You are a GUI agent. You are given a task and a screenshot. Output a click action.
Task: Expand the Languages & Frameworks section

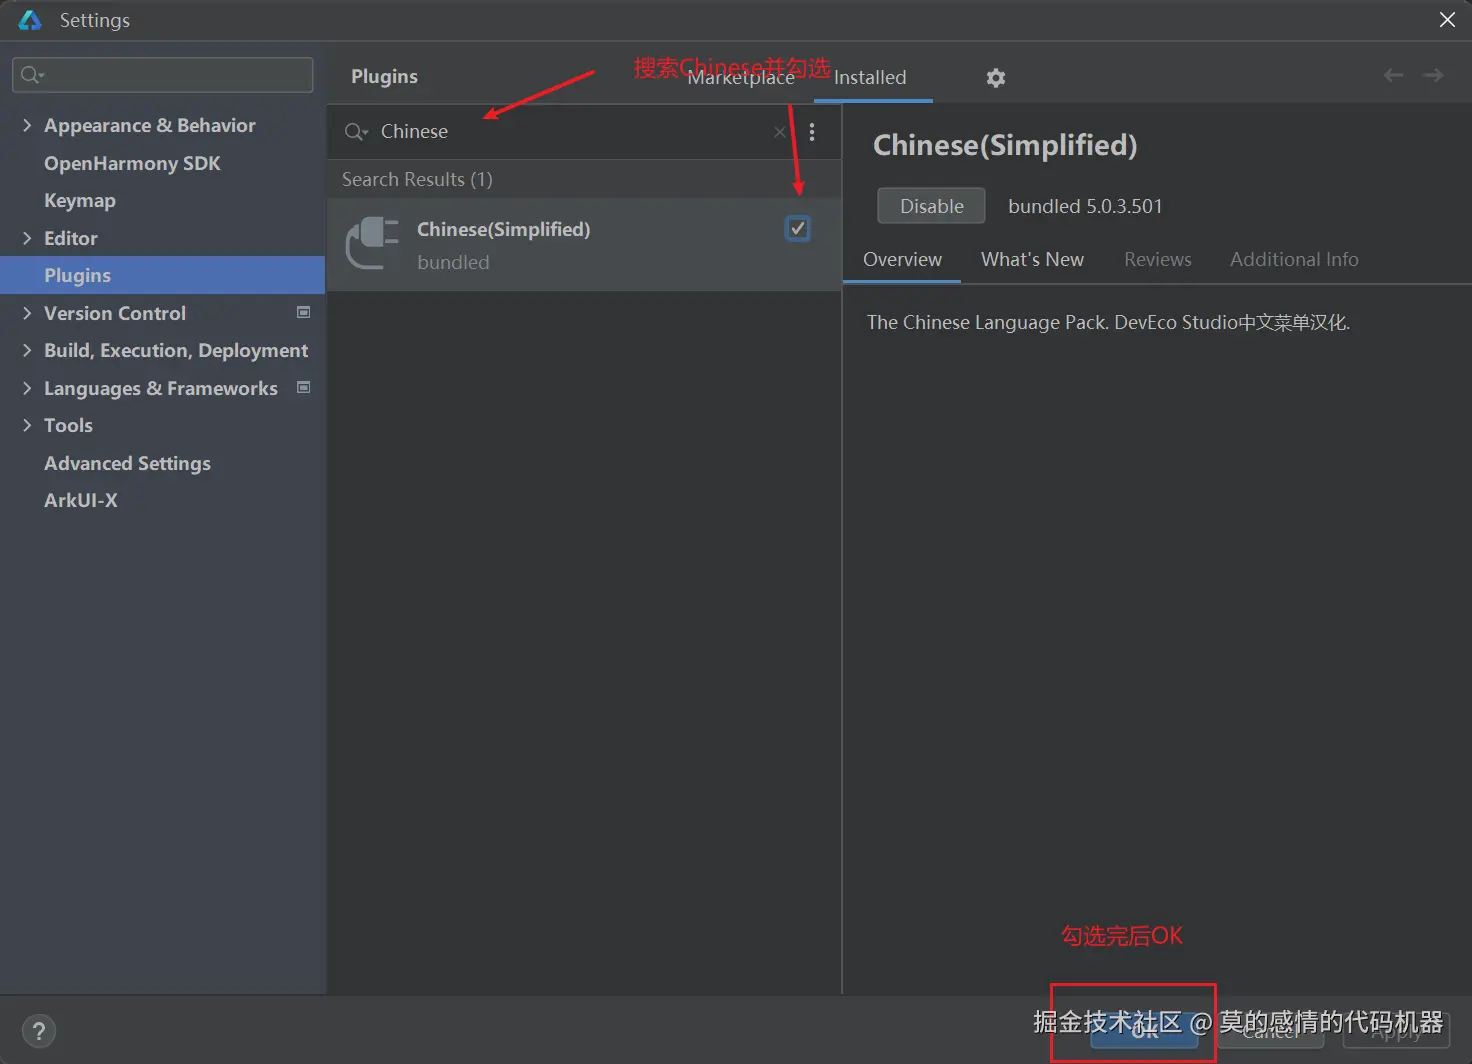click(27, 388)
